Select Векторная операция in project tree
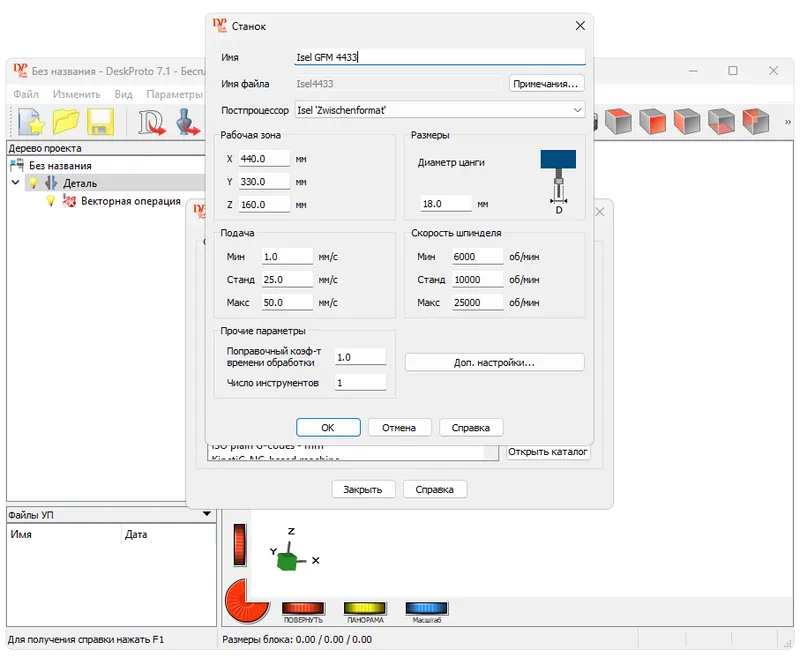This screenshot has width=800, height=657. pos(131,201)
